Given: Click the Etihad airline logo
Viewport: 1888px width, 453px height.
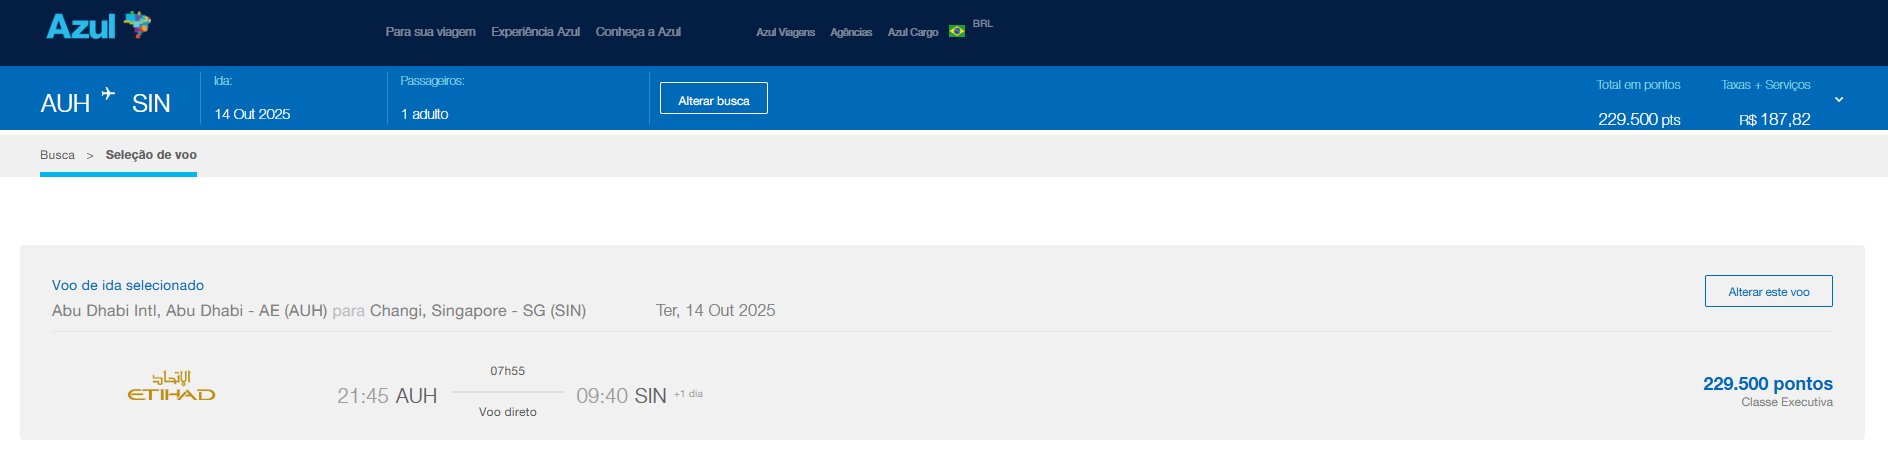Looking at the screenshot, I should pos(171,387).
